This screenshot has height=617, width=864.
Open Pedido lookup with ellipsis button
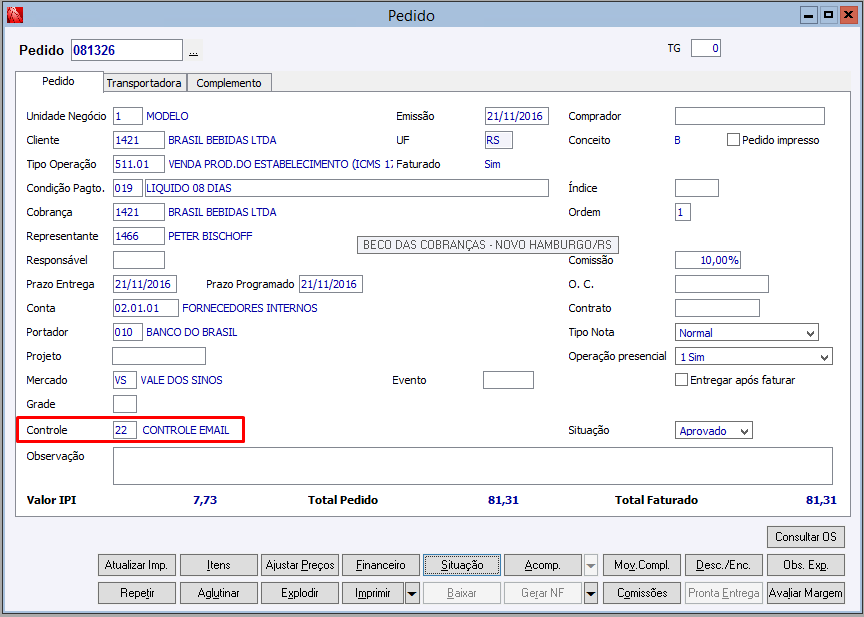tap(193, 51)
